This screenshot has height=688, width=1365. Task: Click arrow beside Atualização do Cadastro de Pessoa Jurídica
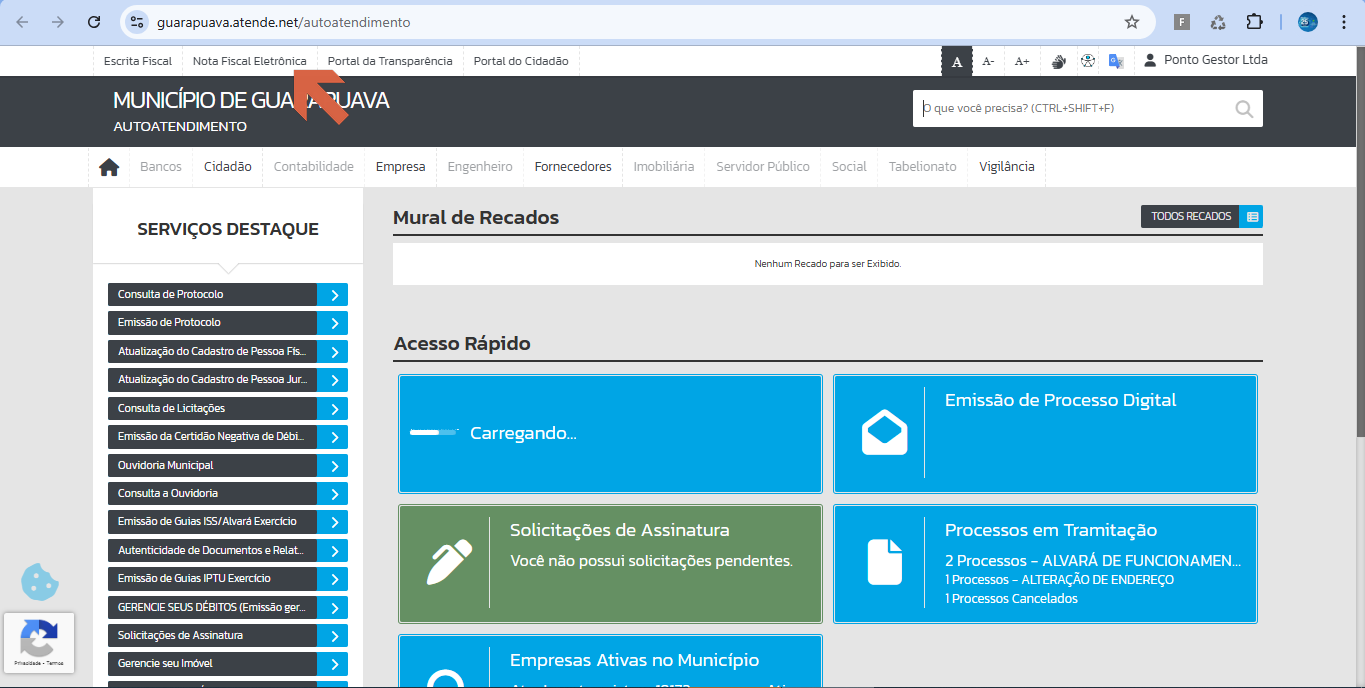pyautogui.click(x=333, y=380)
